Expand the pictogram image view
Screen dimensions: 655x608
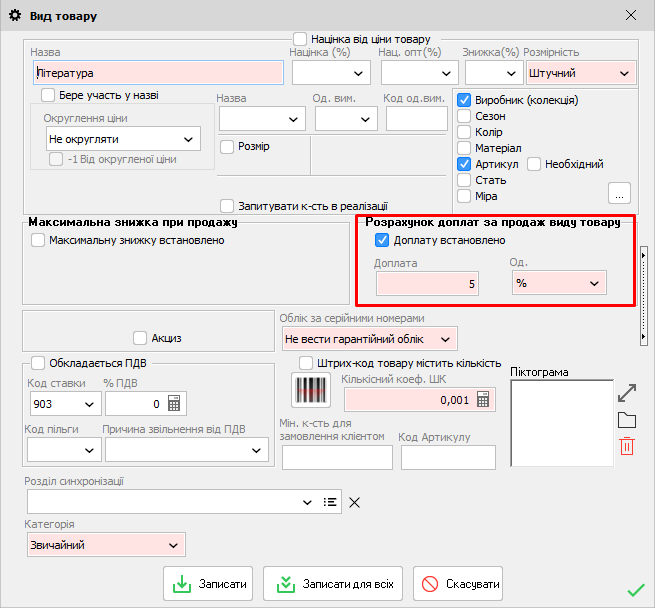[627, 392]
